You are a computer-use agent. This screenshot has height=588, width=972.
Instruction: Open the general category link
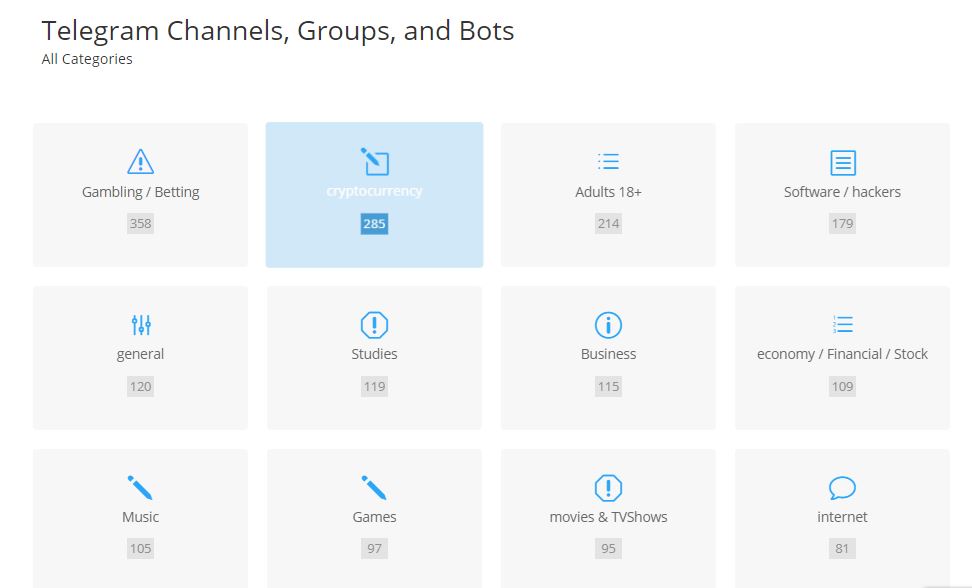point(141,354)
